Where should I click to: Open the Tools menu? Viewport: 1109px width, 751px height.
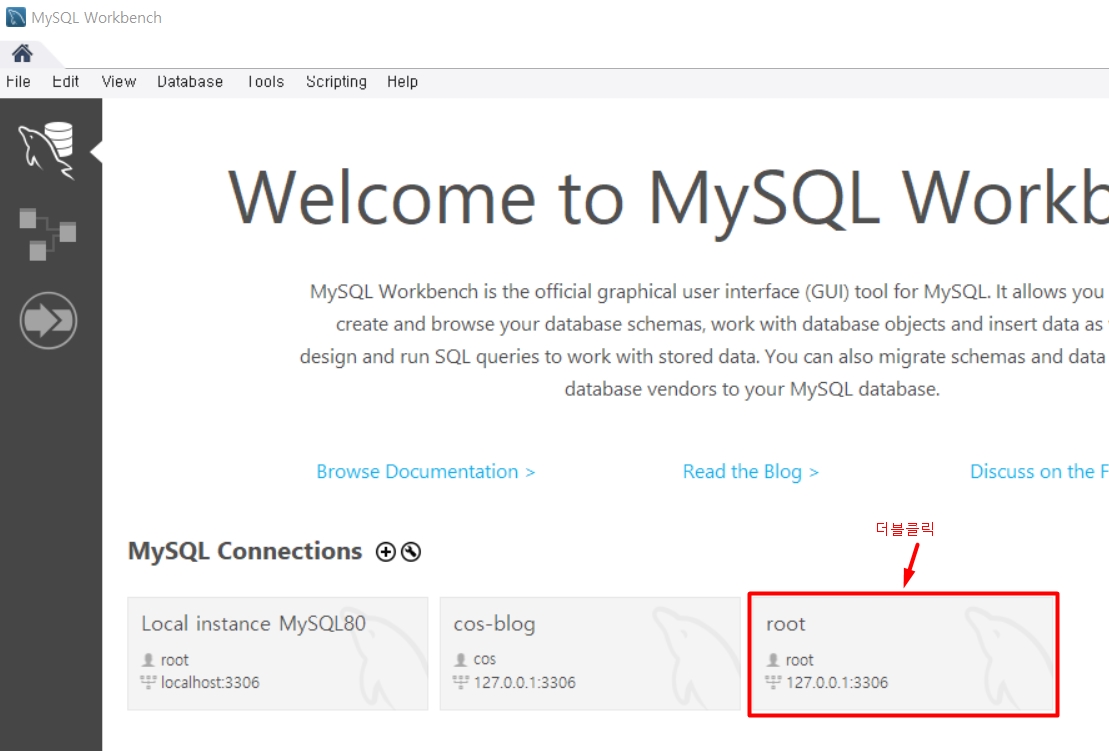coord(265,81)
